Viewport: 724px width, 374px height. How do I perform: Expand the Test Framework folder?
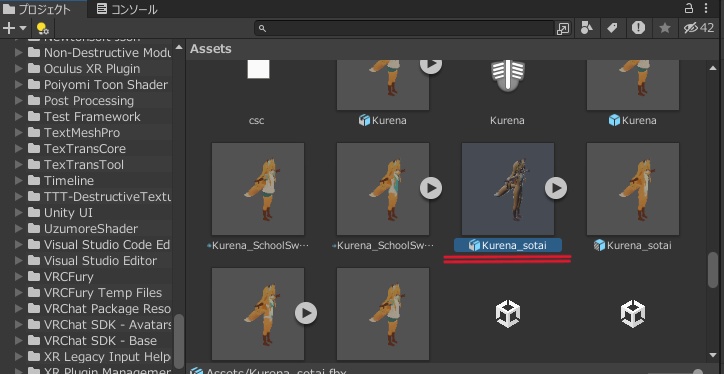pos(18,117)
